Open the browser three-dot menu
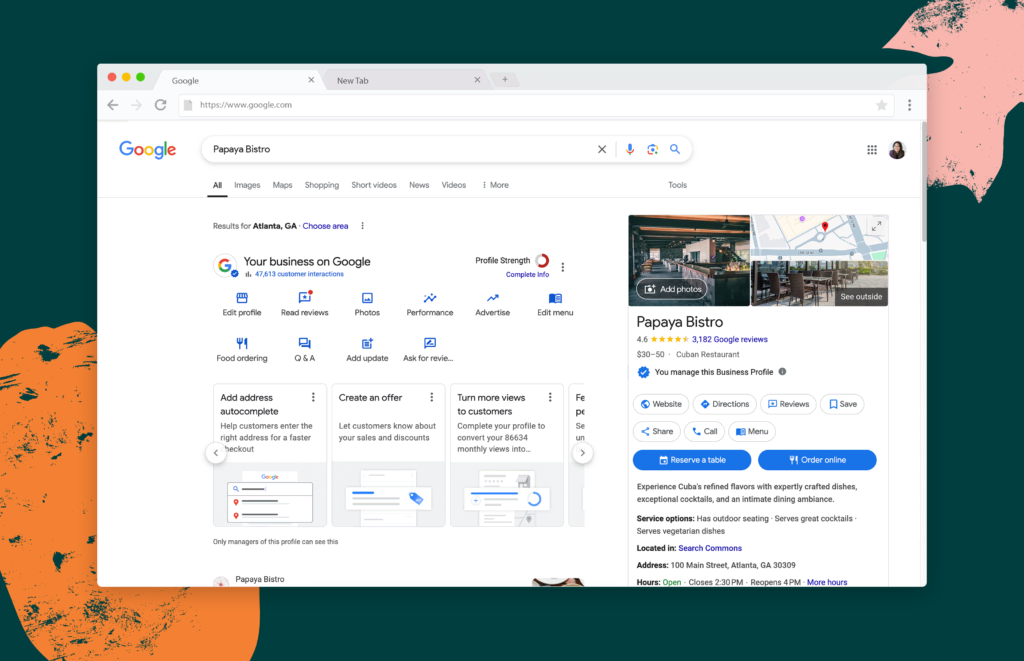 tap(909, 105)
